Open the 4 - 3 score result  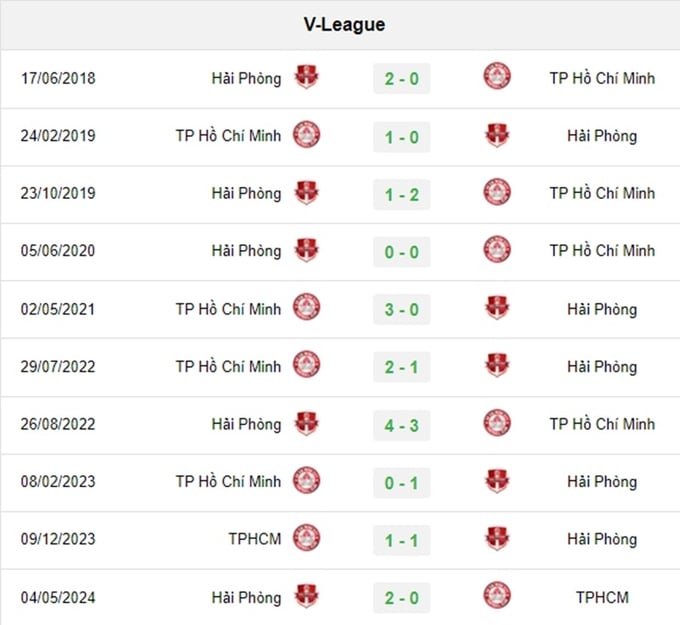402,425
